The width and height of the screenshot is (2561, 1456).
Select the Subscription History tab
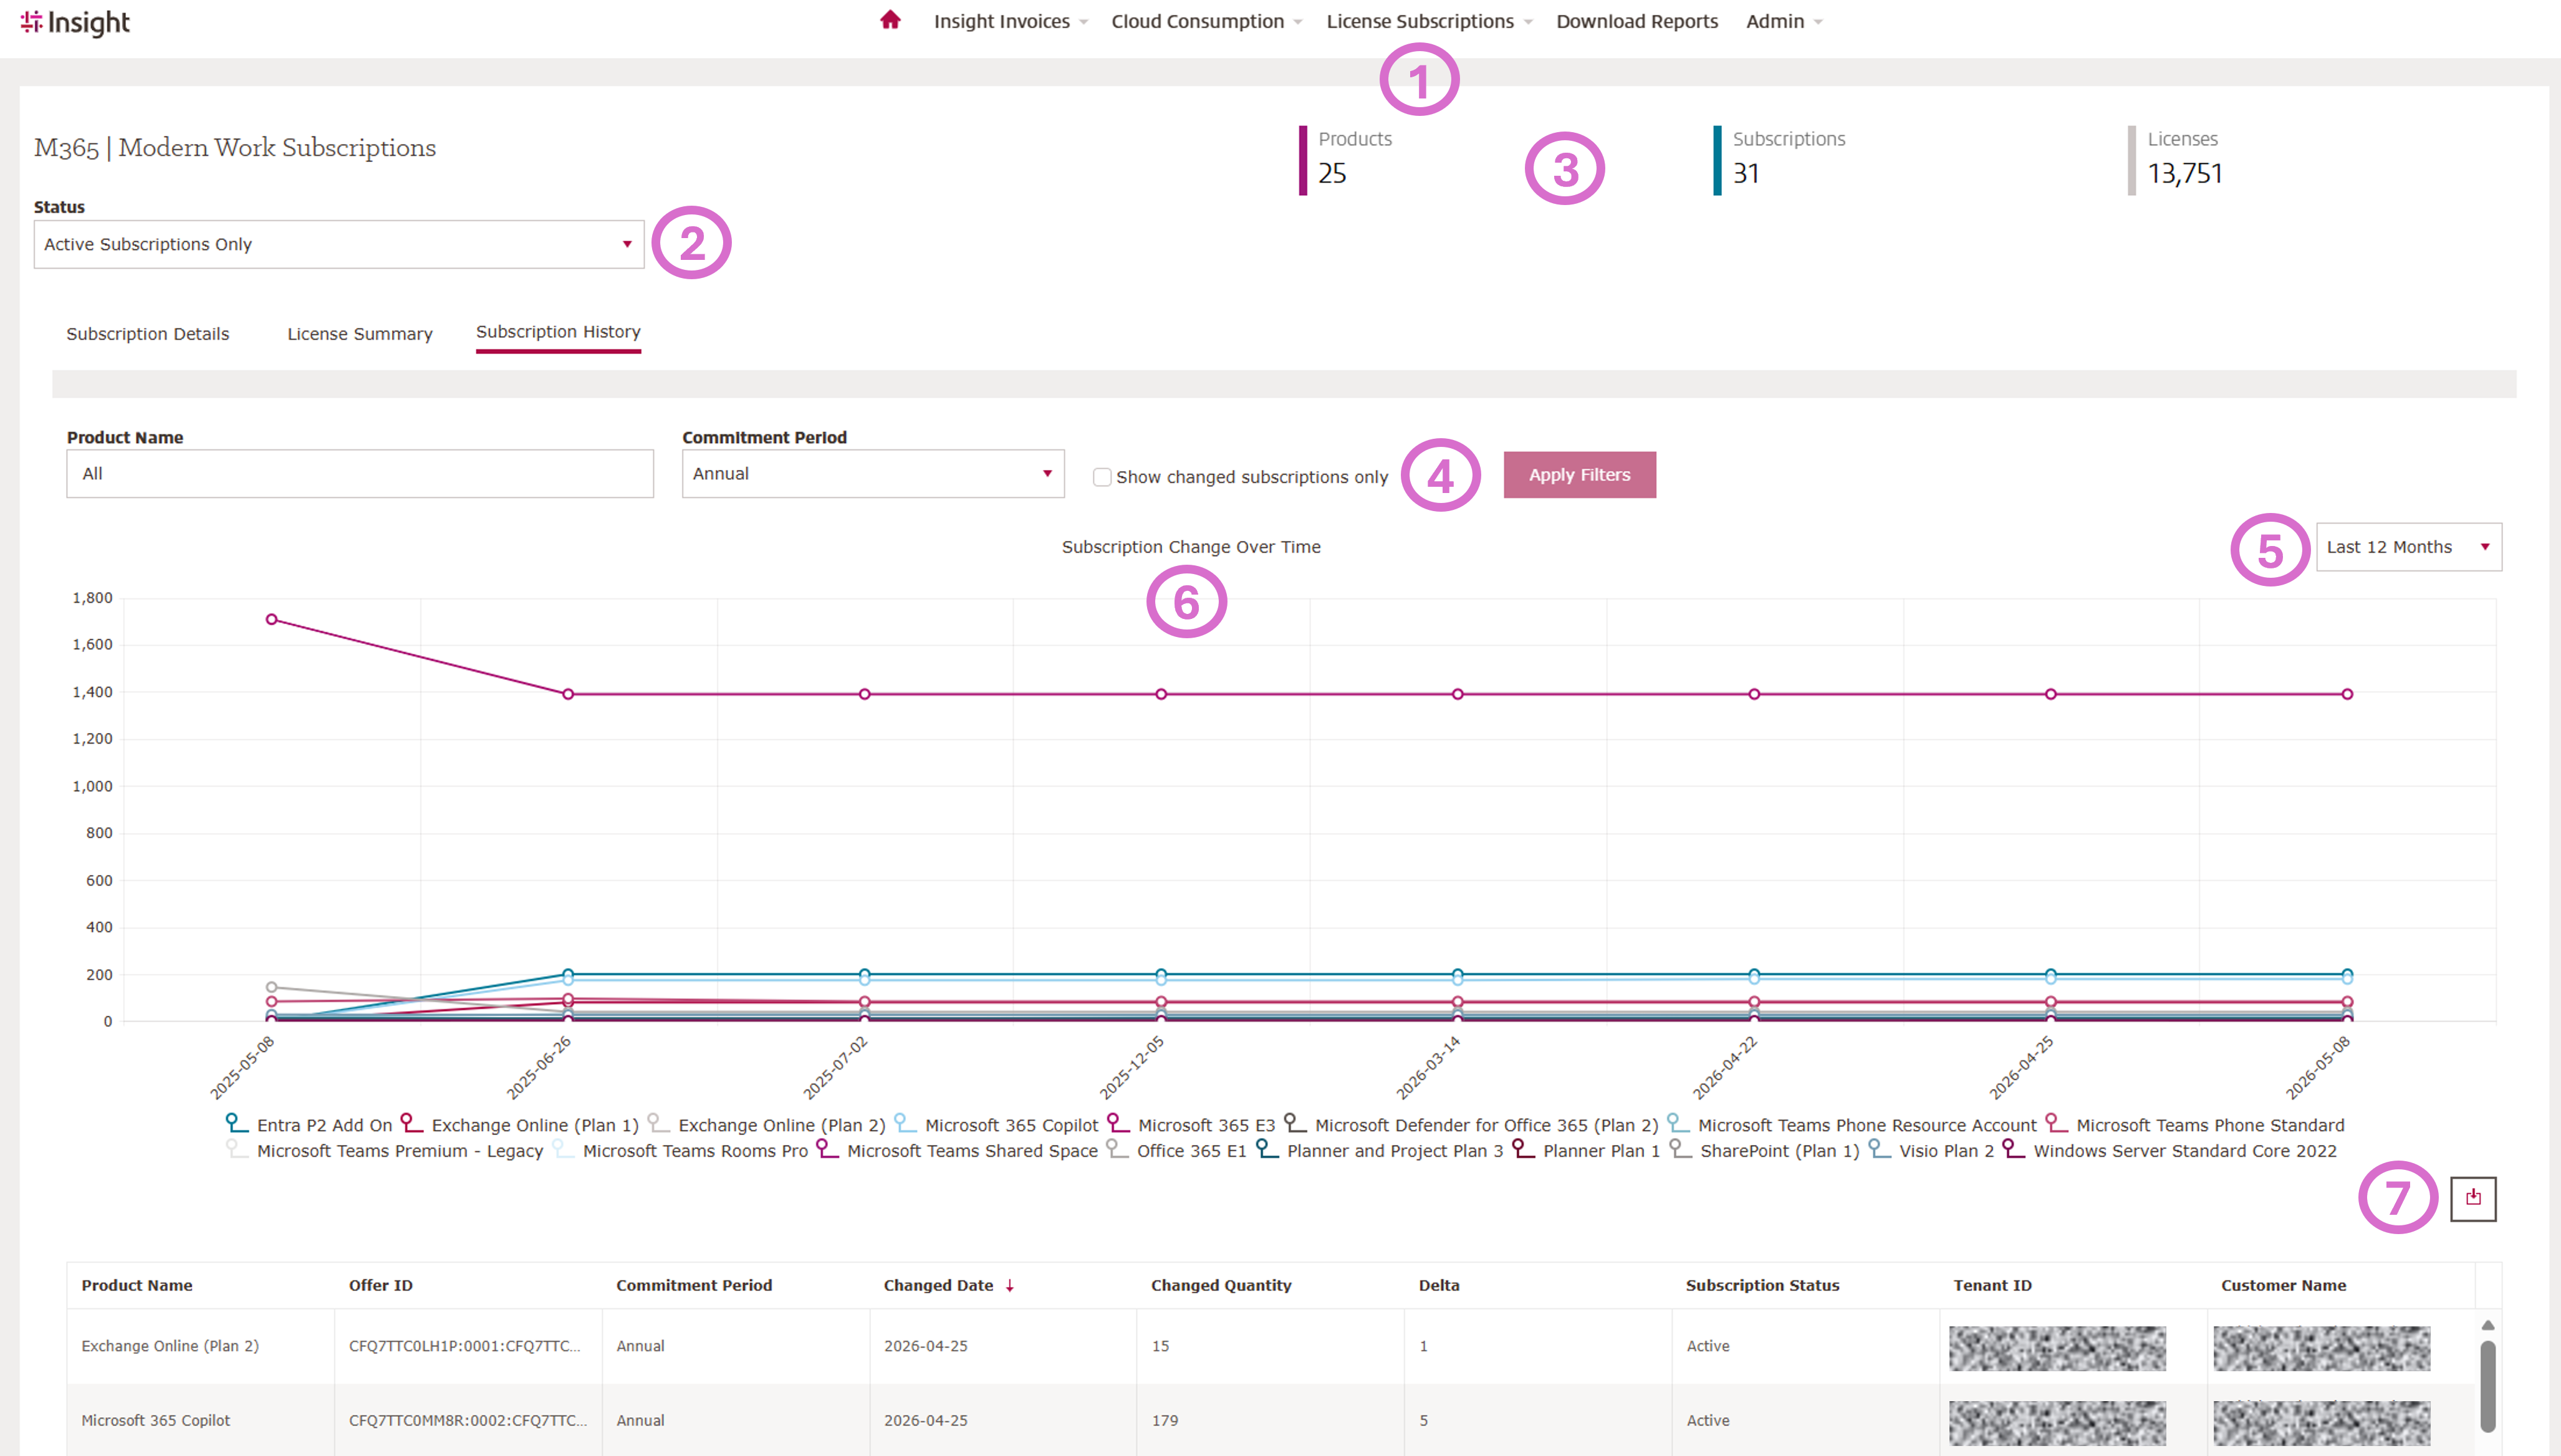(558, 332)
